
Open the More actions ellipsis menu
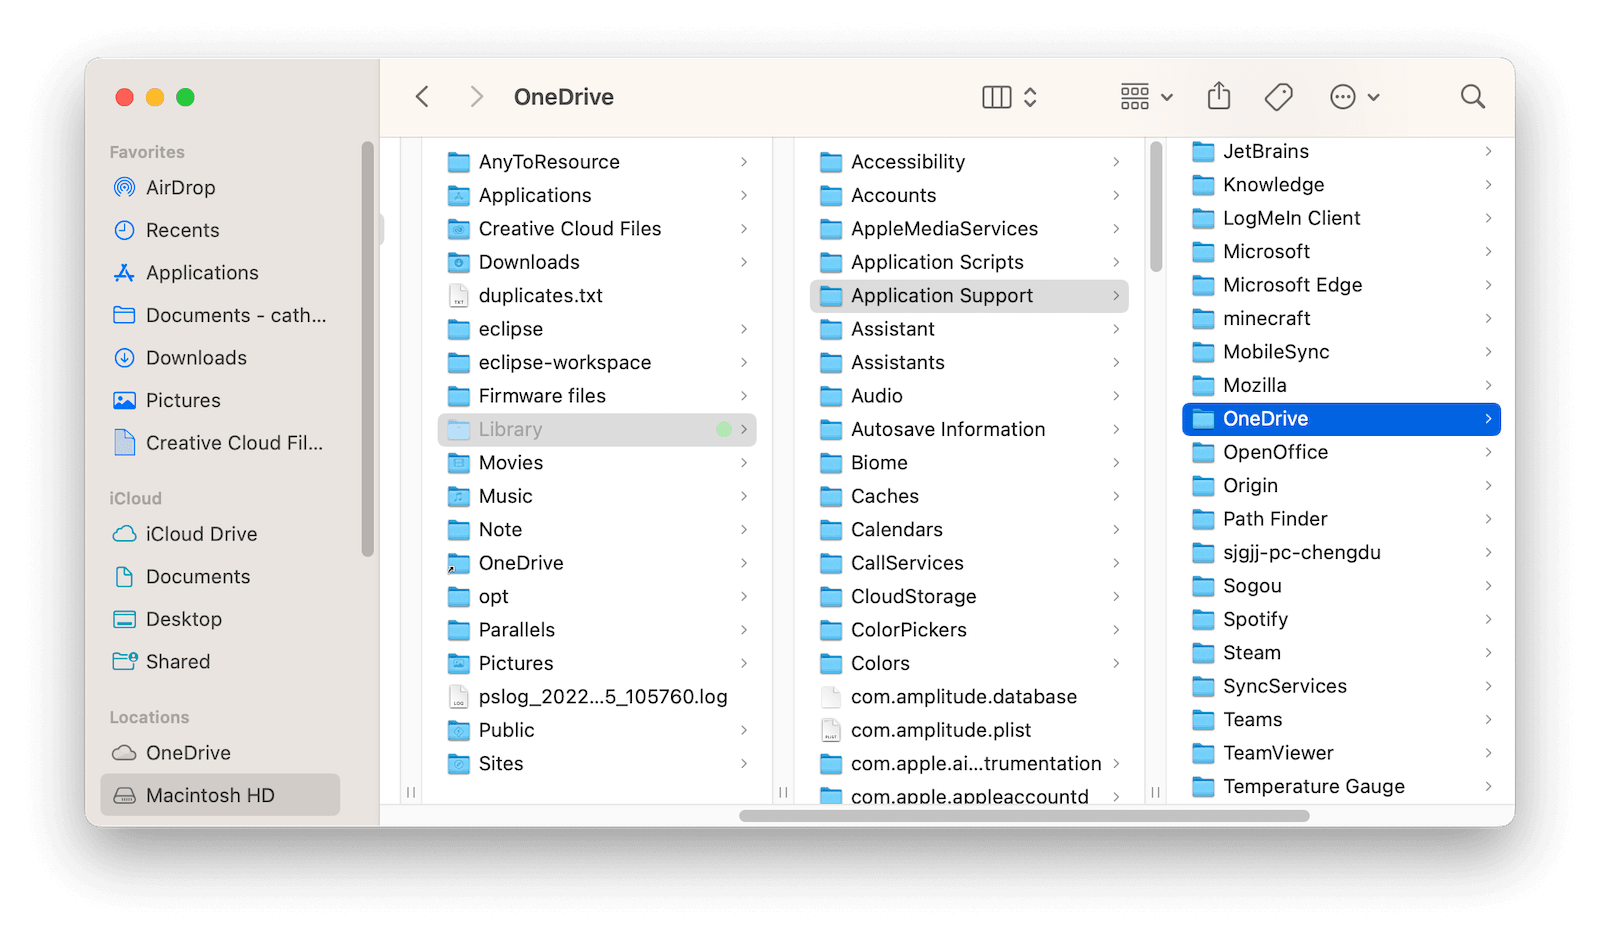tap(1354, 97)
